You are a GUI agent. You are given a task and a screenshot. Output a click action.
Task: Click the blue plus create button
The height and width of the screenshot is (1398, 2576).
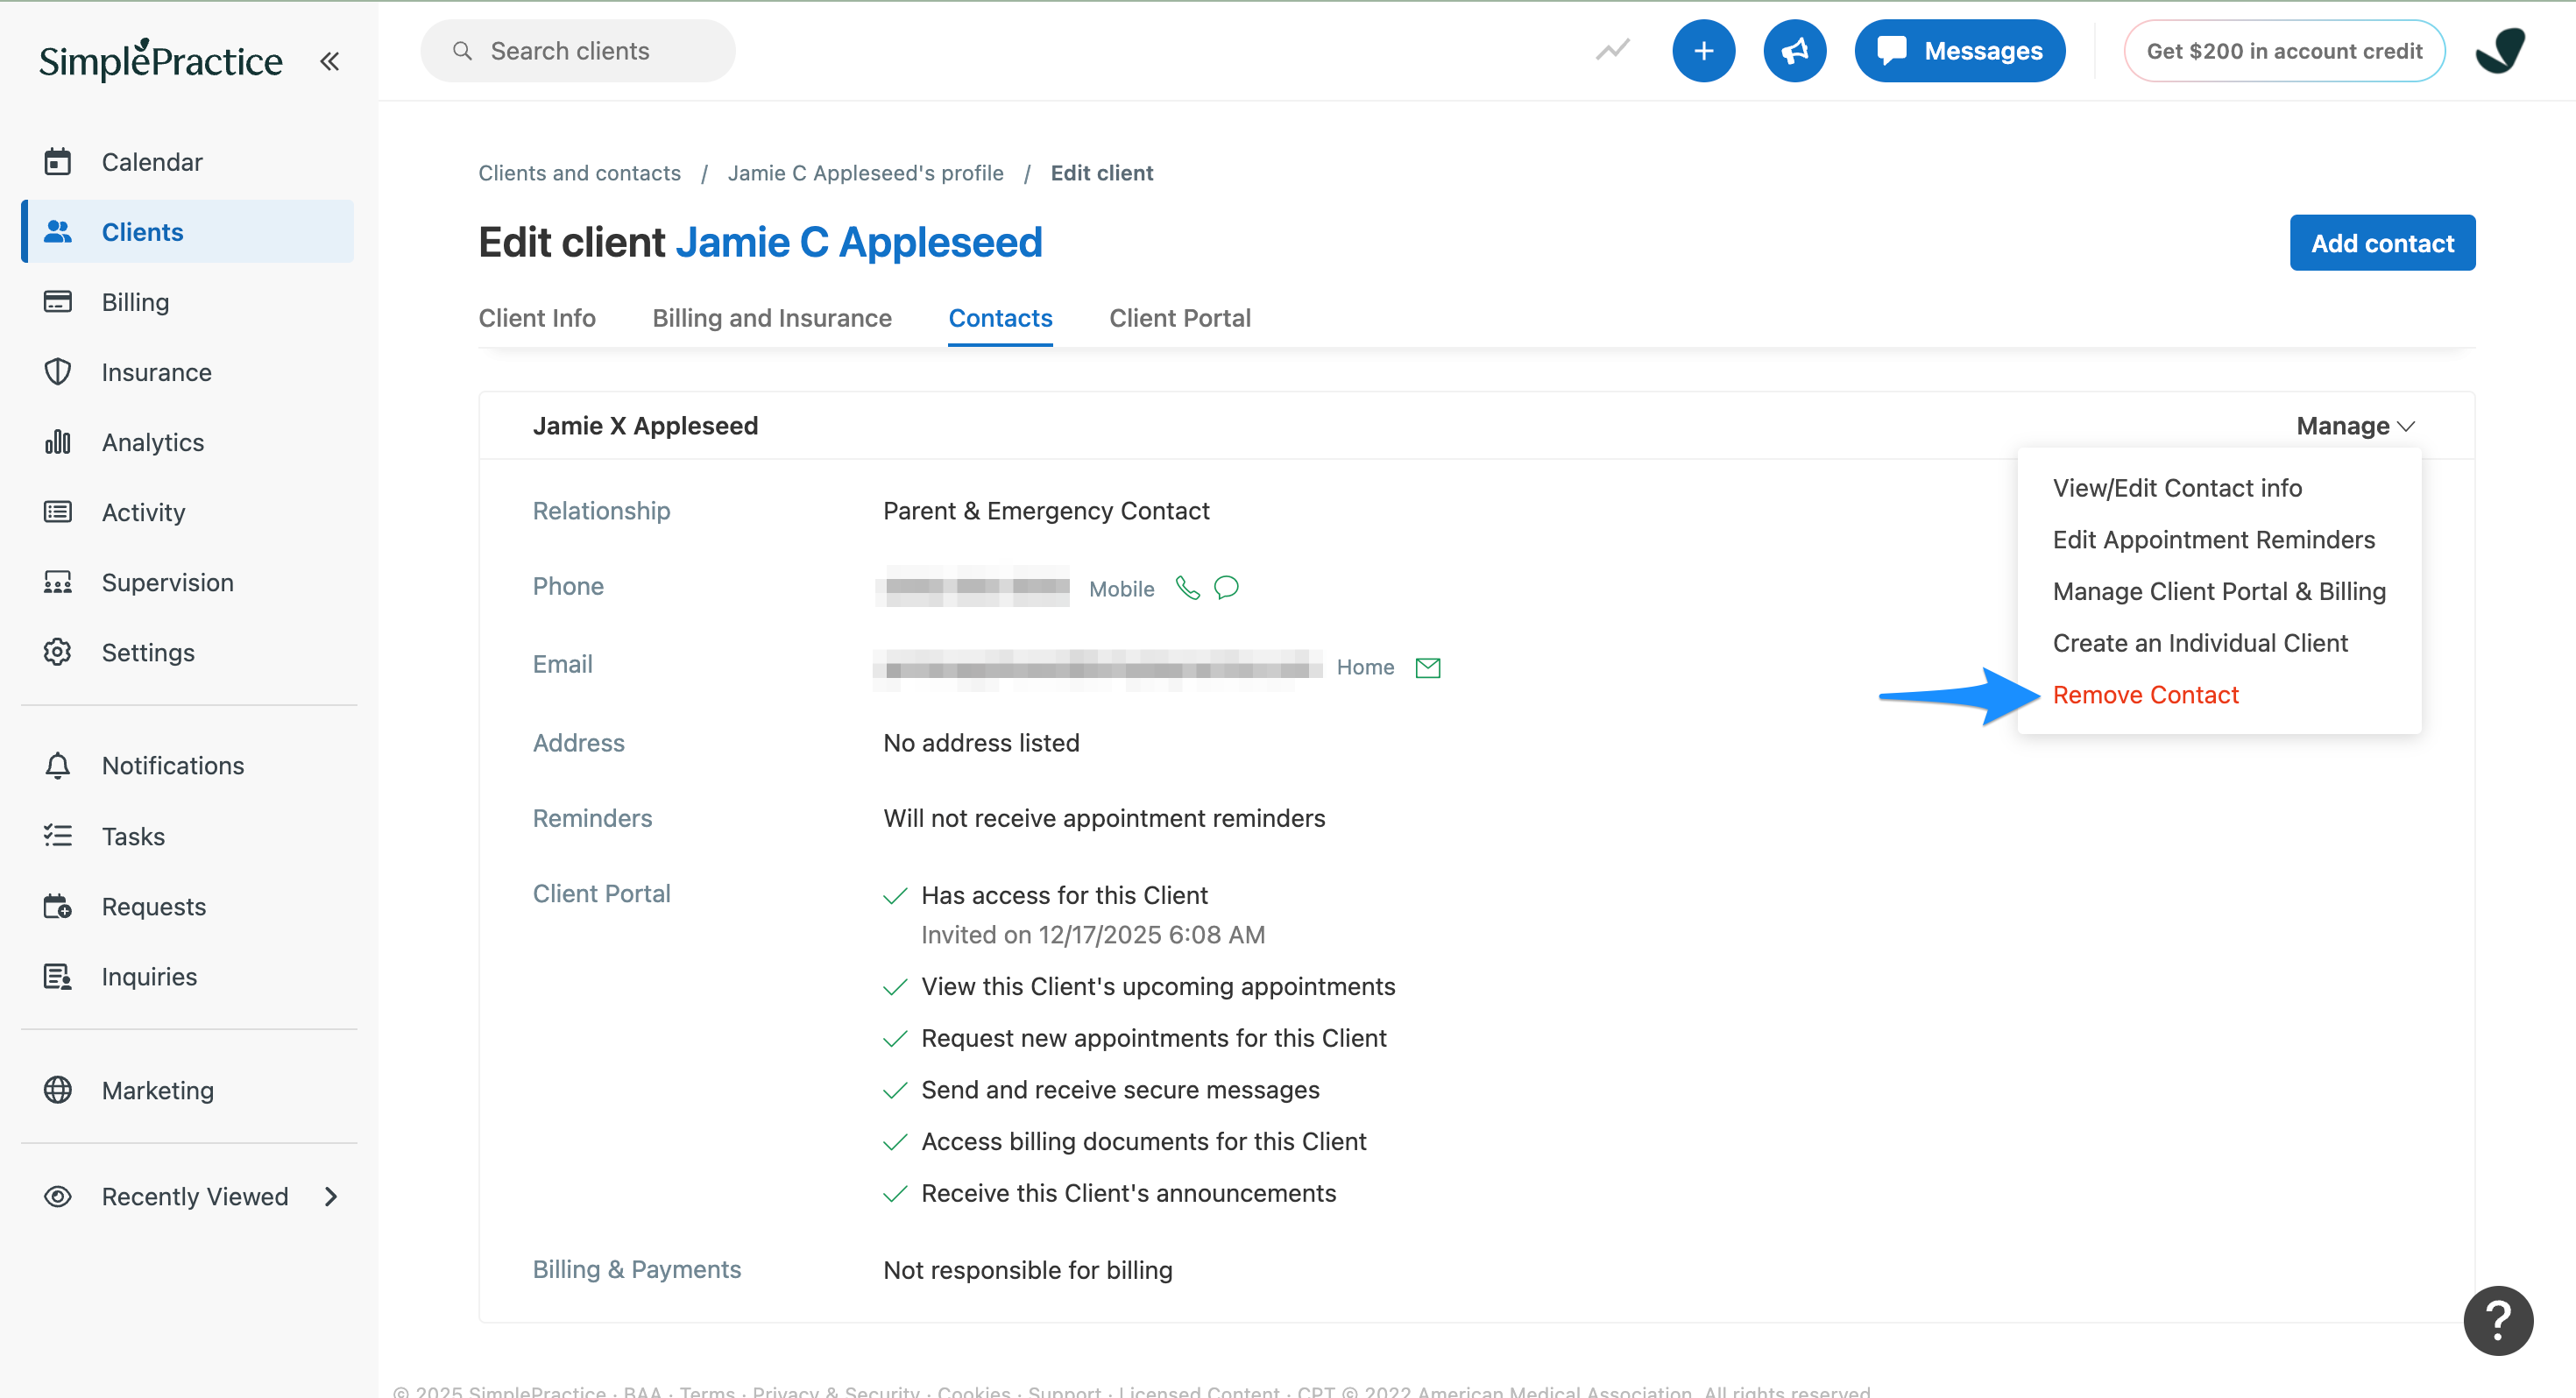(x=1703, y=50)
